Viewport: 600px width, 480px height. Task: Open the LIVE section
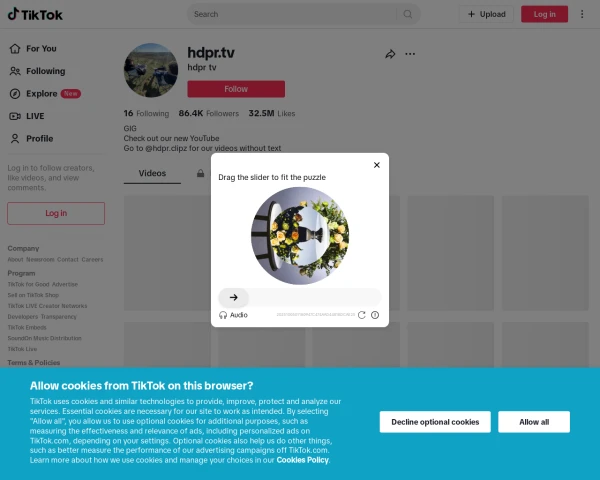coord(27,116)
